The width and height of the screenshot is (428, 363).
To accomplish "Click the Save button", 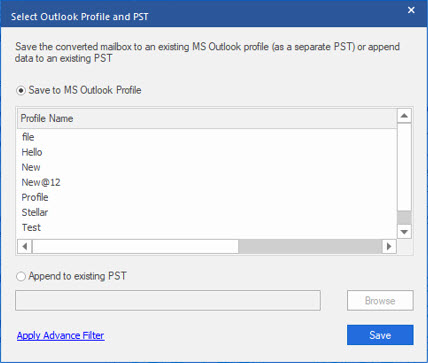I will [x=380, y=335].
